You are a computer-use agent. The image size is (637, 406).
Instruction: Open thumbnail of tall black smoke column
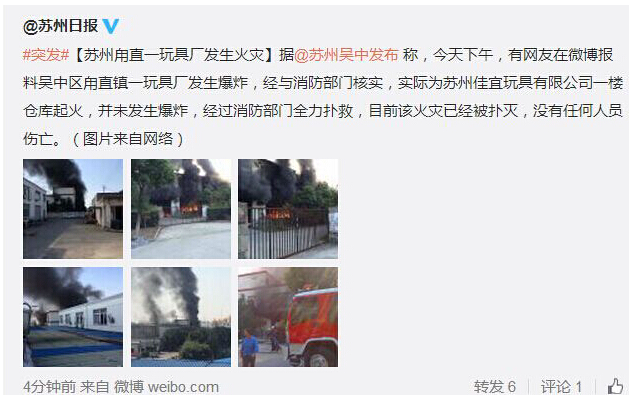[181, 317]
